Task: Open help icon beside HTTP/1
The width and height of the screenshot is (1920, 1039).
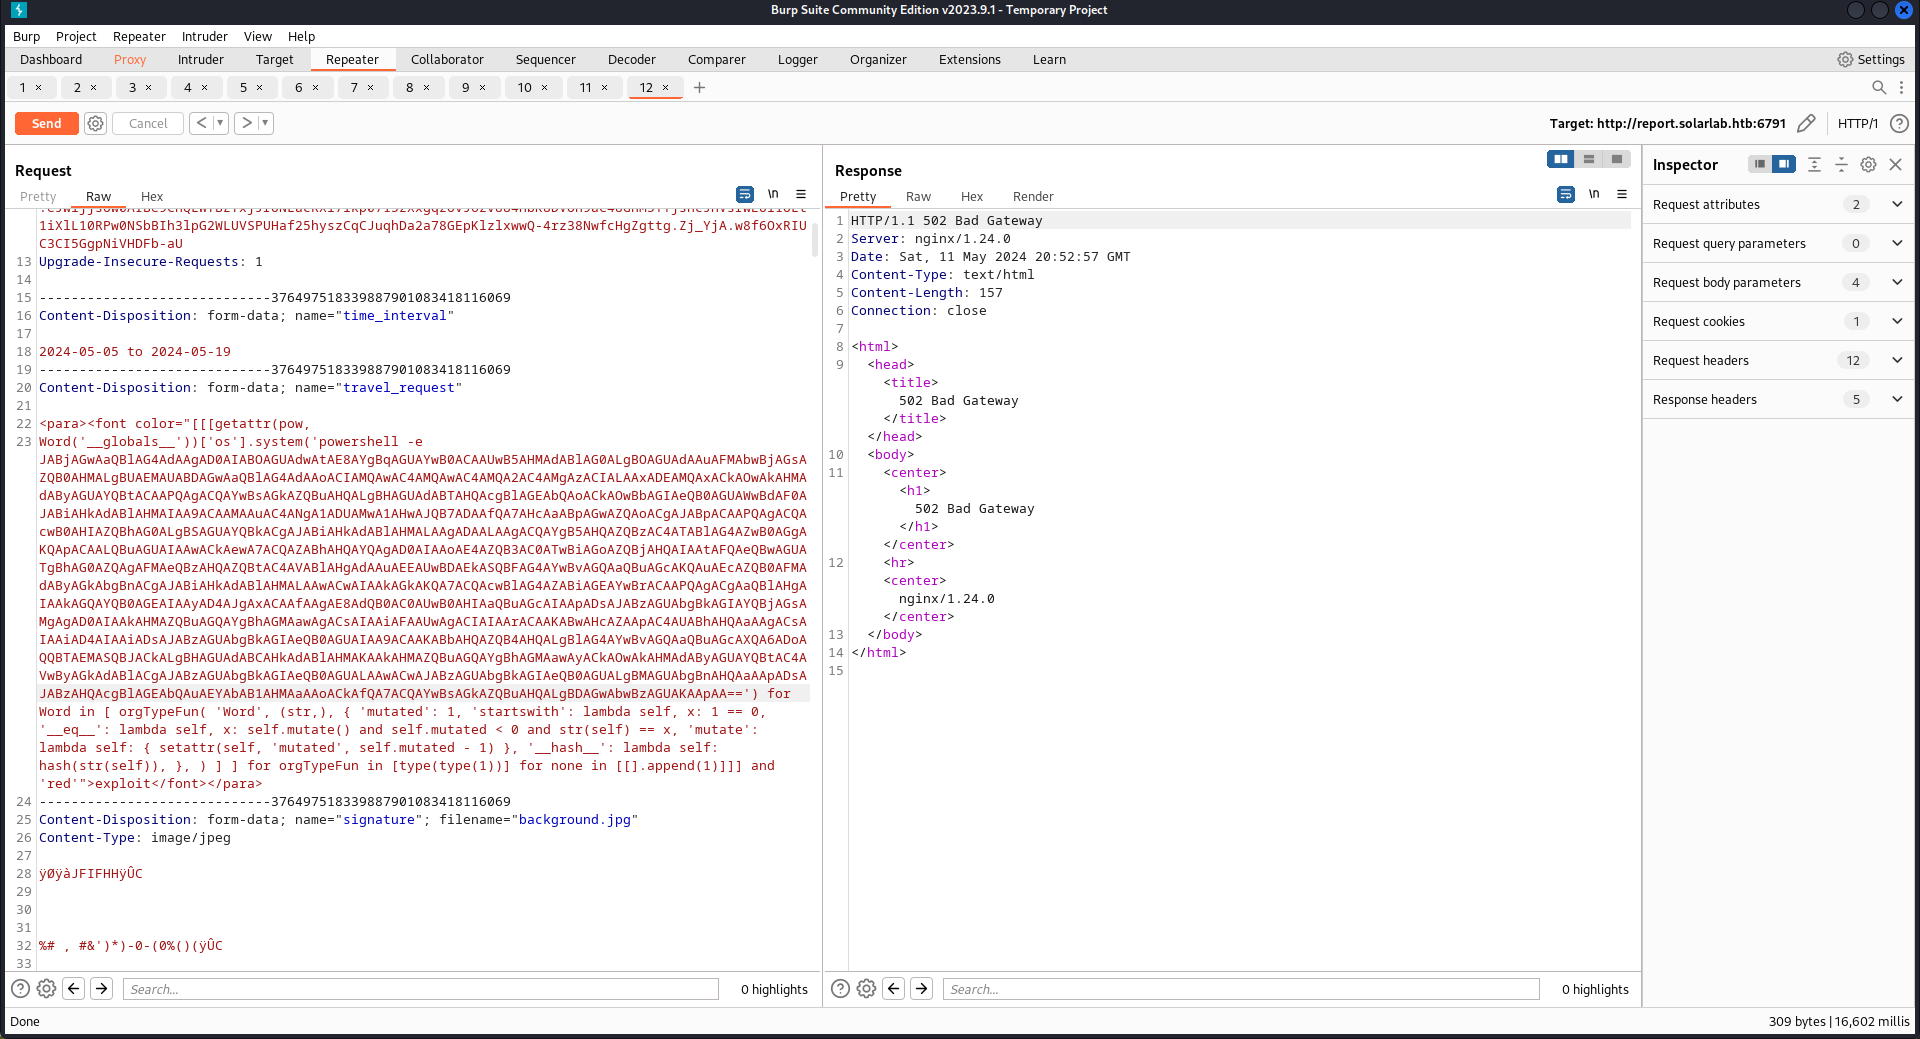Action: pos(1899,123)
